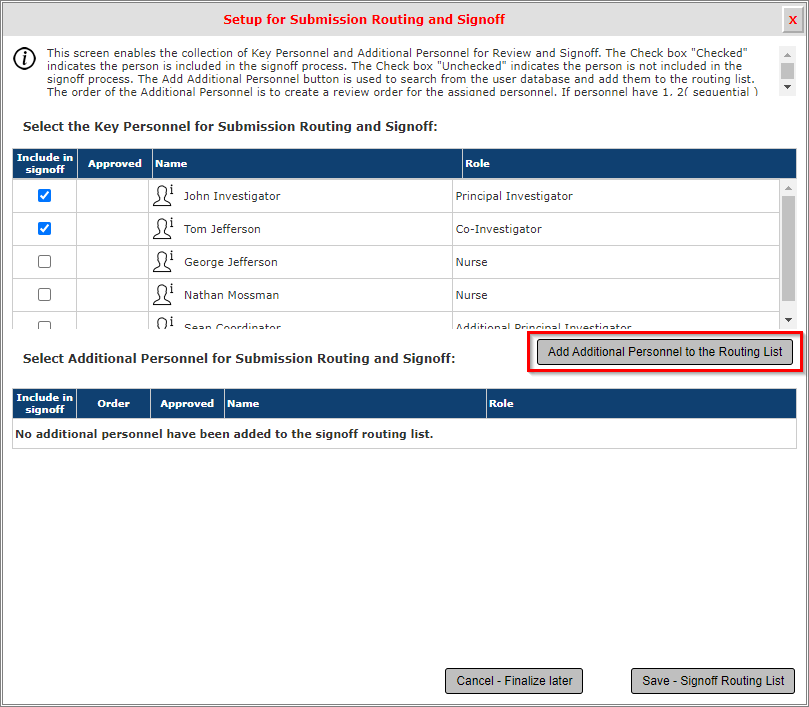
Task: Click Save - Signoff Routing List button
Action: point(713,681)
